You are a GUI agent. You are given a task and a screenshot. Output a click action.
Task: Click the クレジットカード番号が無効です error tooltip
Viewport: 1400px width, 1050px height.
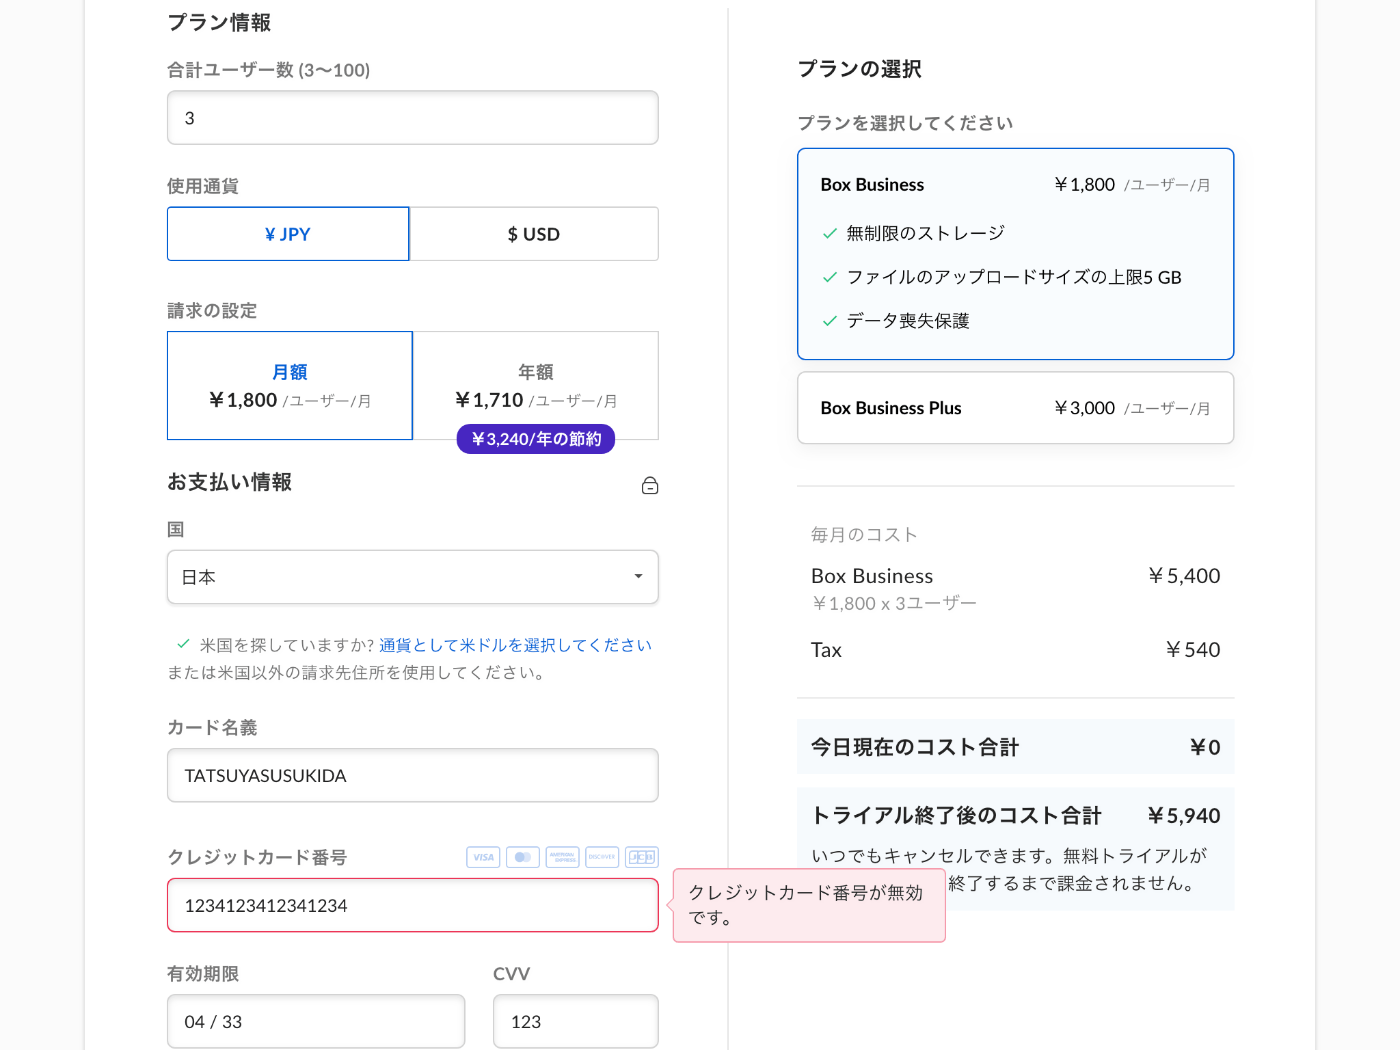809,905
